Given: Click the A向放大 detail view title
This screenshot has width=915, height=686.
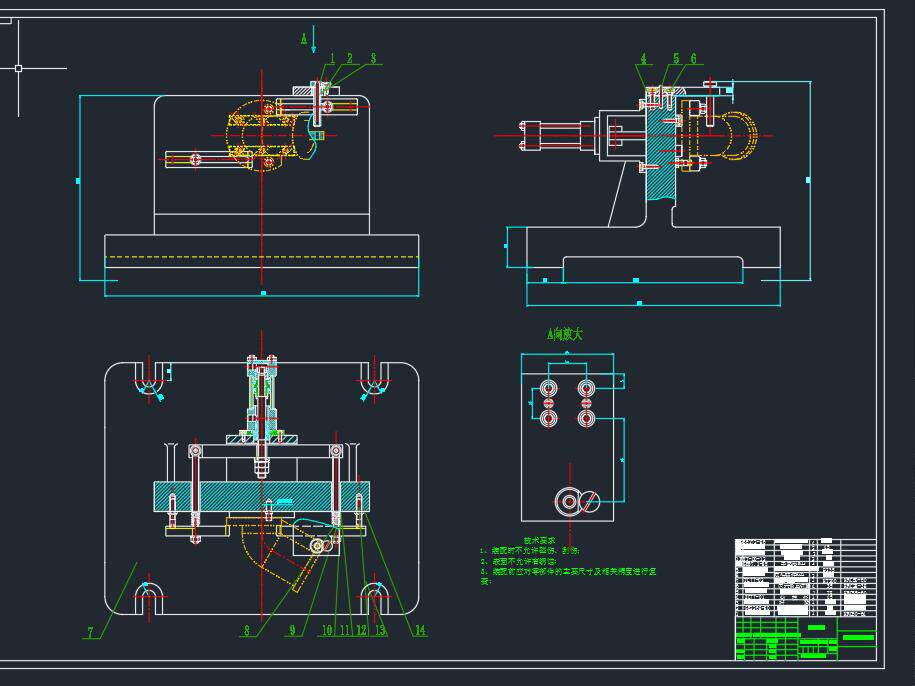Looking at the screenshot, I should [564, 333].
